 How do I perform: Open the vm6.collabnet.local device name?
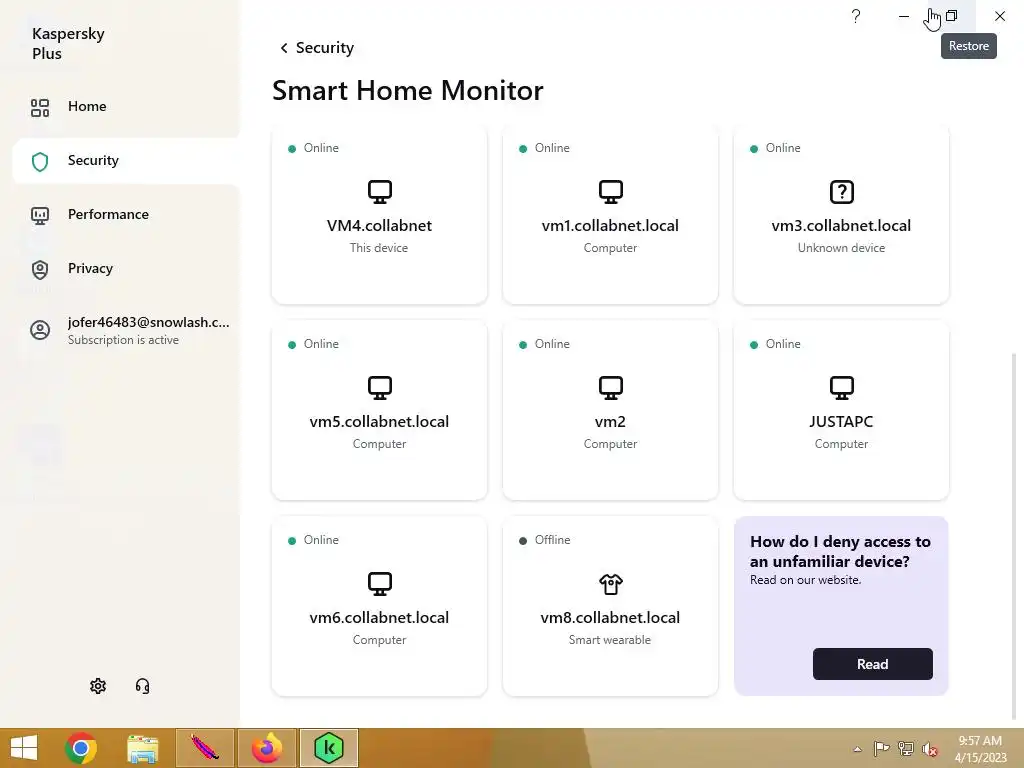[x=379, y=617]
